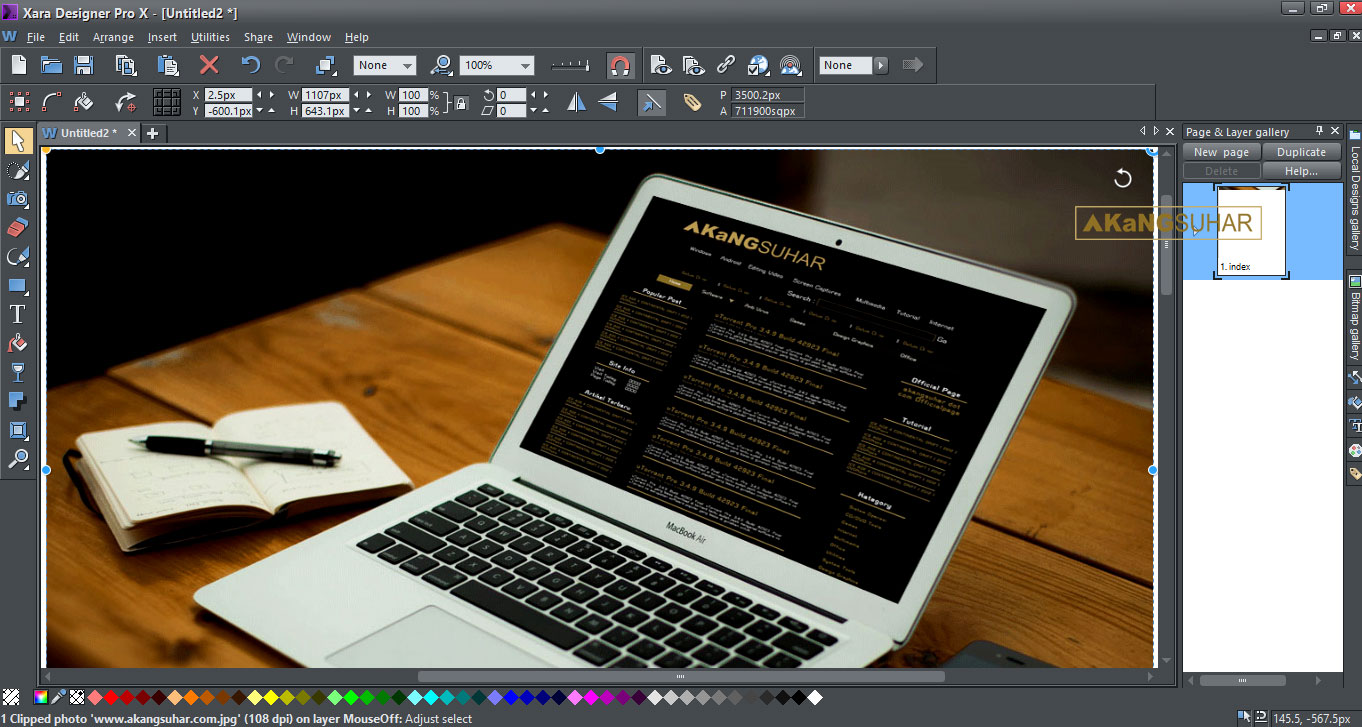Open the Grid array icon on infobar
Viewport: 1362px width, 727px height.
[167, 102]
